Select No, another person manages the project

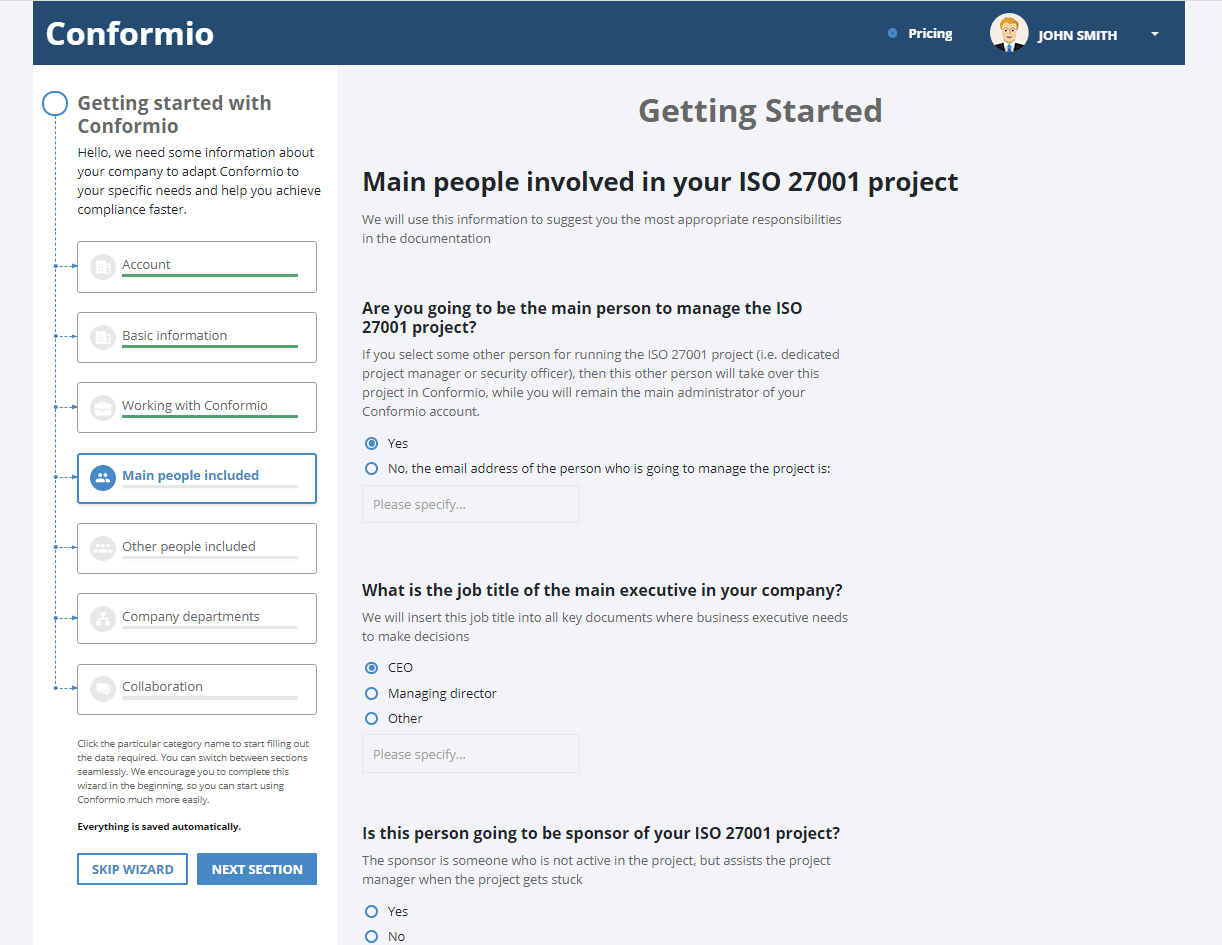(x=372, y=468)
